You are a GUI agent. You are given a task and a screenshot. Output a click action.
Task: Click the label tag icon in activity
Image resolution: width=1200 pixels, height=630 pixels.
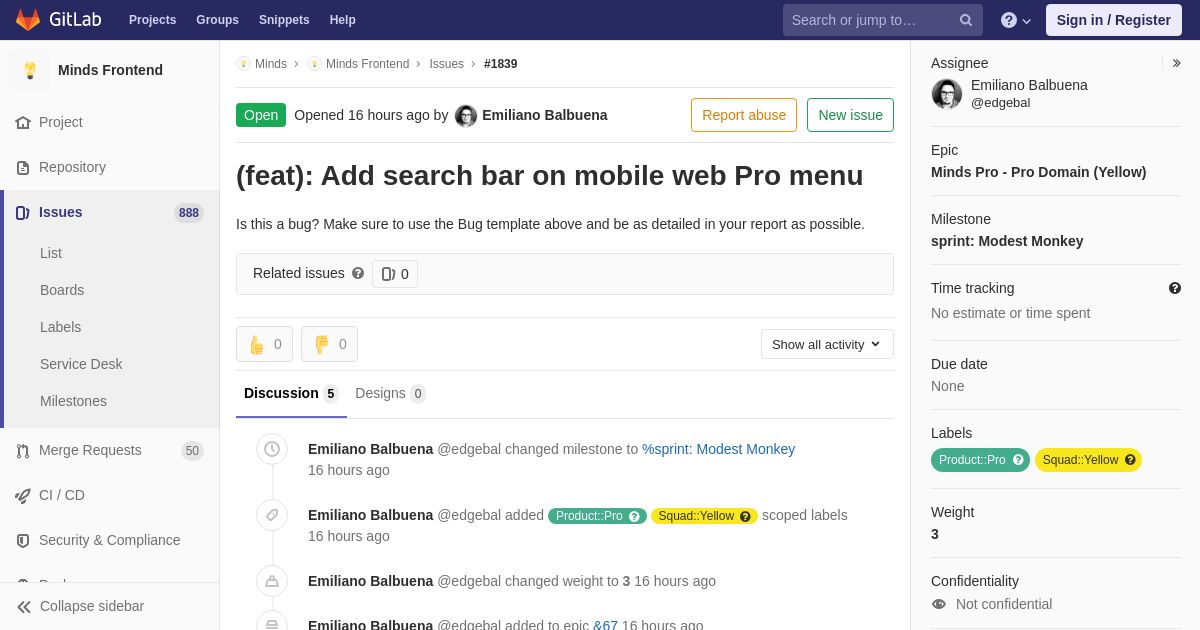pyautogui.click(x=272, y=515)
